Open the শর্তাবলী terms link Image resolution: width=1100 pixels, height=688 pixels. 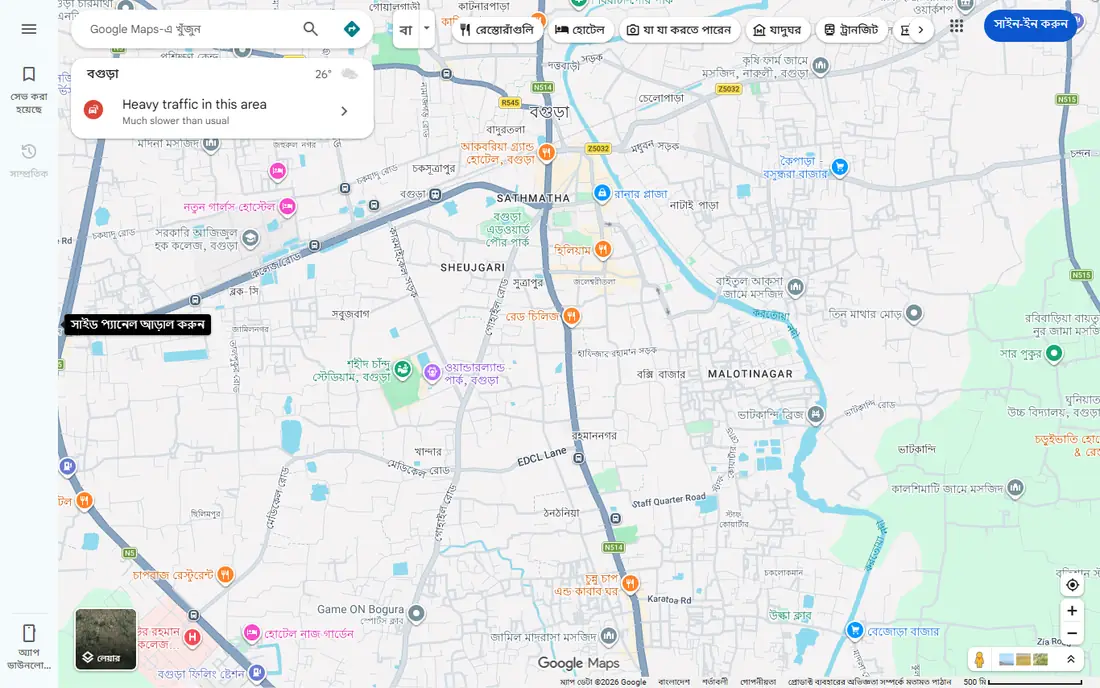[x=715, y=682]
